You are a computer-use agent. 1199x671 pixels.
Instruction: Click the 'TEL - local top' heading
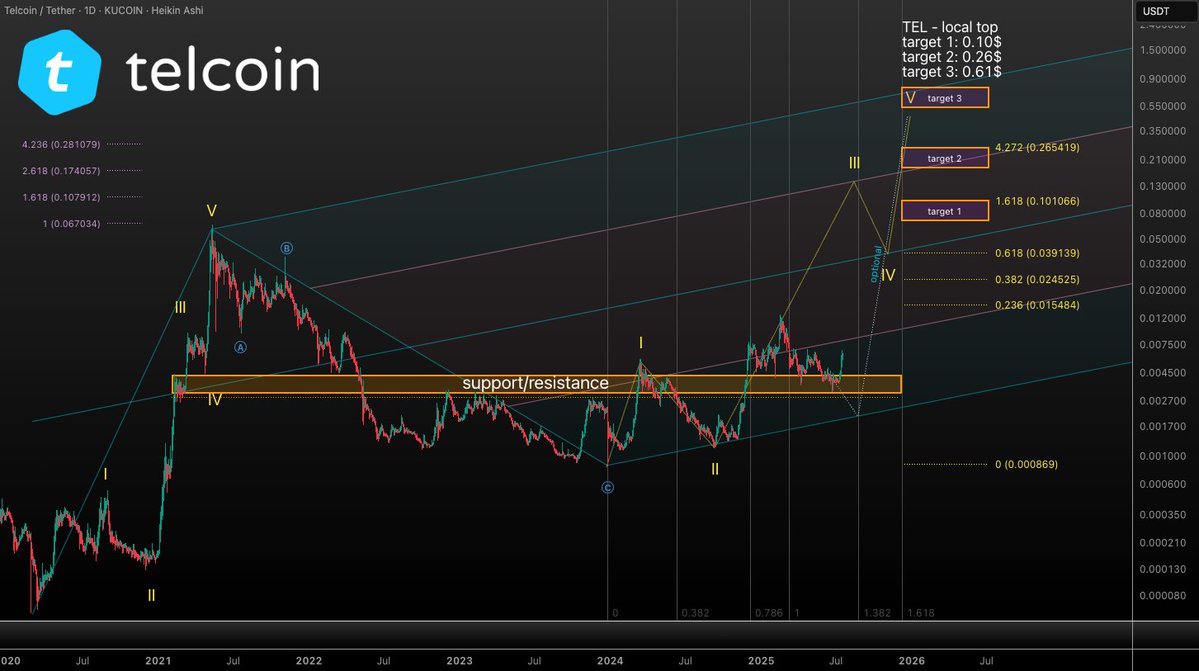[x=950, y=27]
